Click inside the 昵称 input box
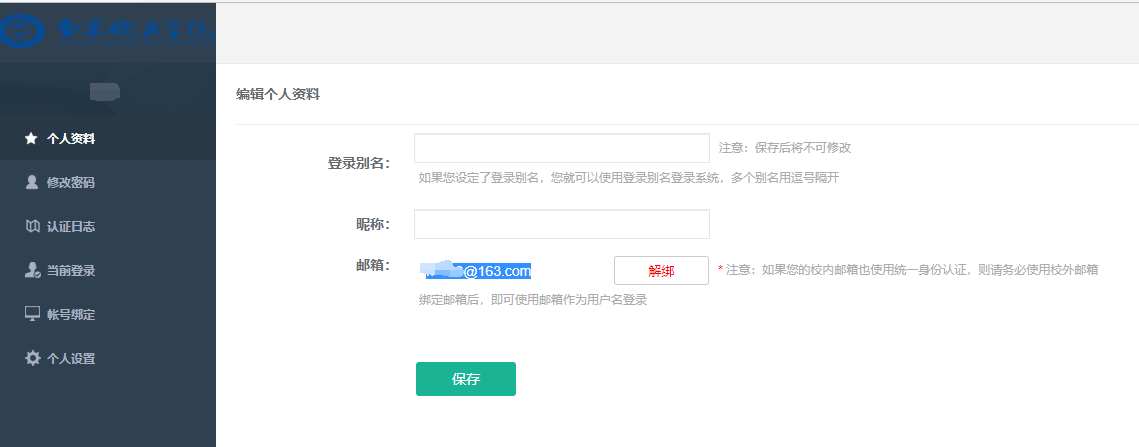Image resolution: width=1139 pixels, height=447 pixels. coord(561,224)
